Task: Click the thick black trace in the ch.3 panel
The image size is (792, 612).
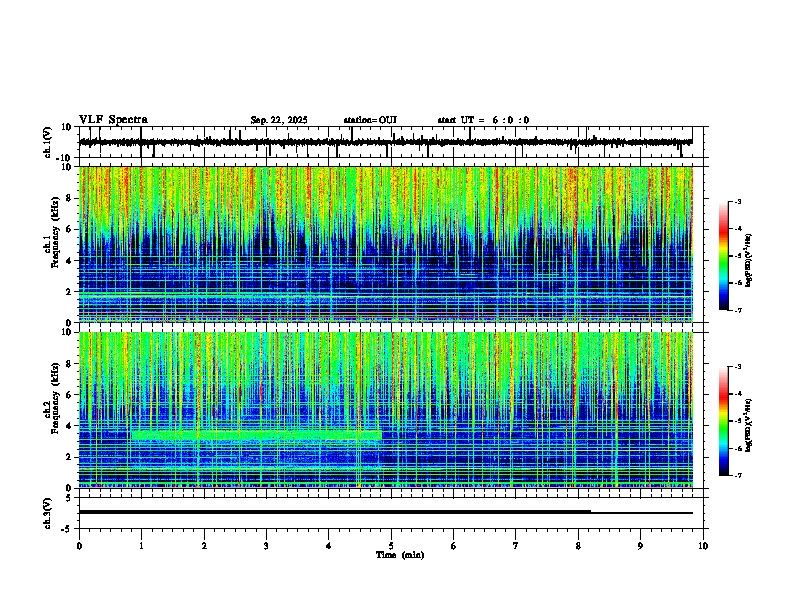Action: pos(335,512)
